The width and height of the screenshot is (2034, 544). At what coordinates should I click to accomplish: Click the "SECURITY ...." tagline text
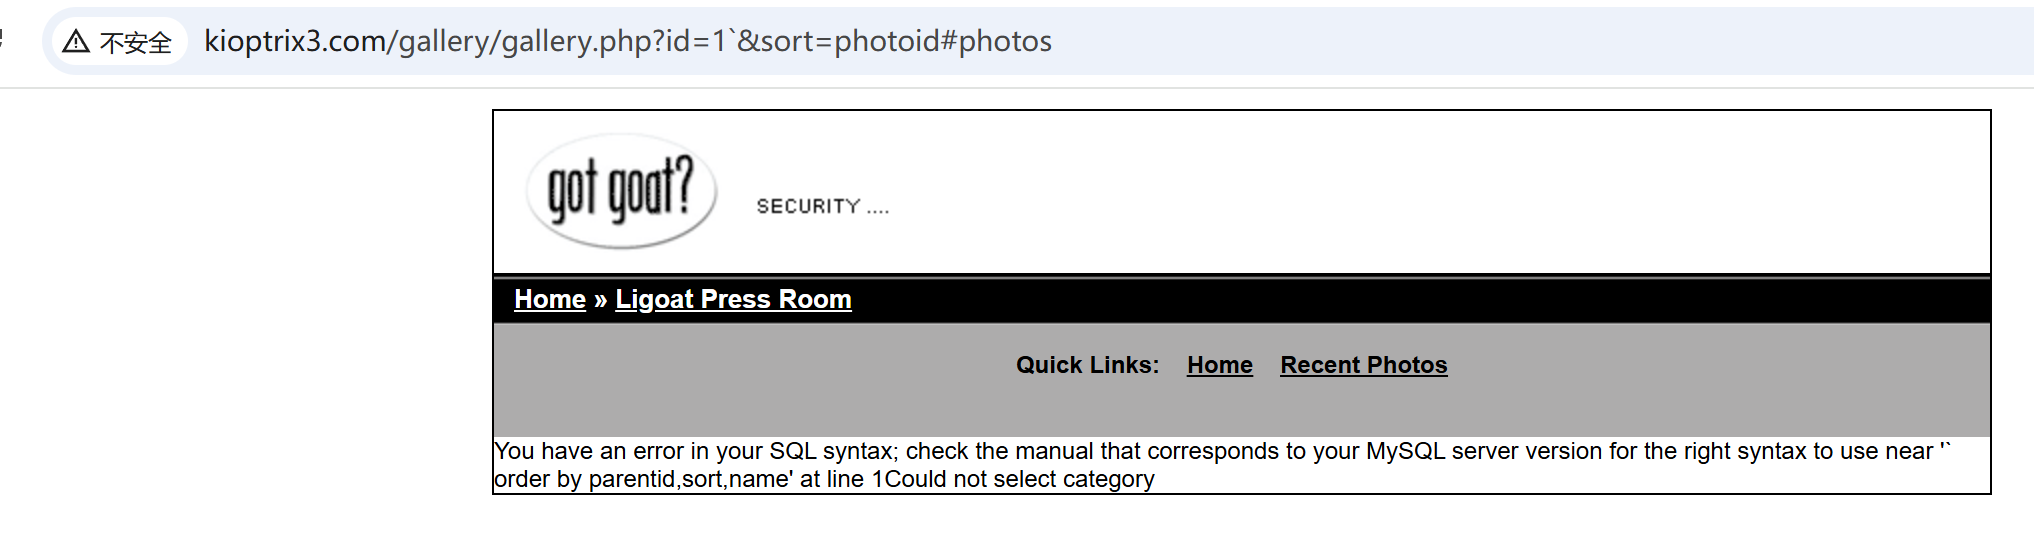(x=822, y=206)
